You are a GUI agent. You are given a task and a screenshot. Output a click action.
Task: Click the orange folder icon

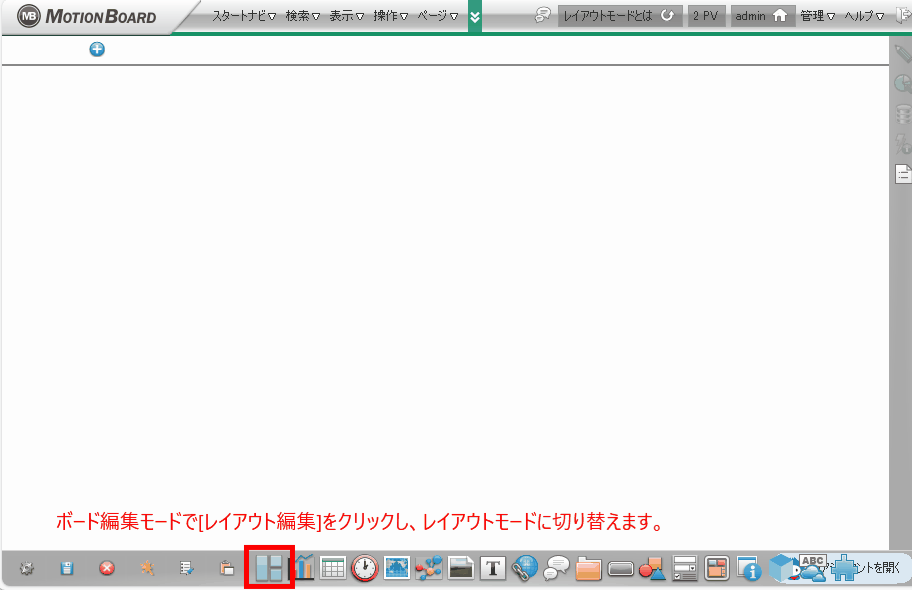point(588,568)
